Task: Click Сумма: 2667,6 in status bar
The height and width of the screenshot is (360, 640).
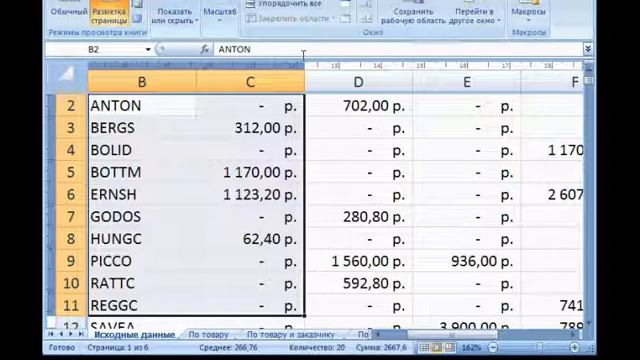Action: [381, 348]
